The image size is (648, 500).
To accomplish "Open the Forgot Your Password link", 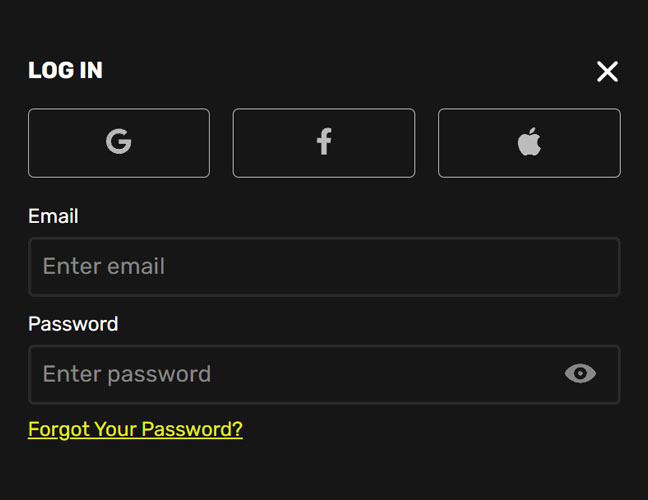I will pos(135,429).
